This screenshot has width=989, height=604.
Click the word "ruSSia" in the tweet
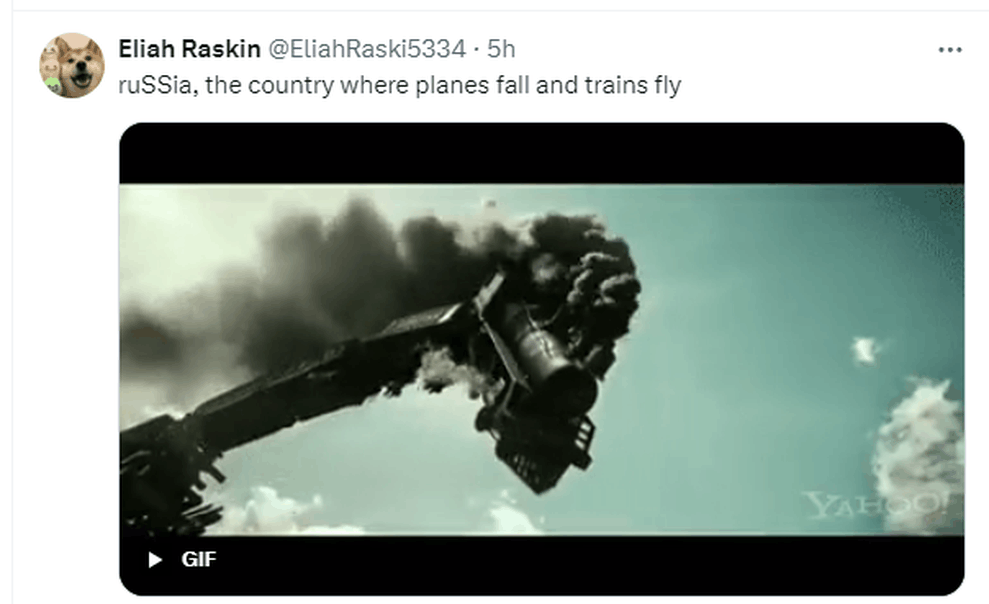(x=152, y=85)
